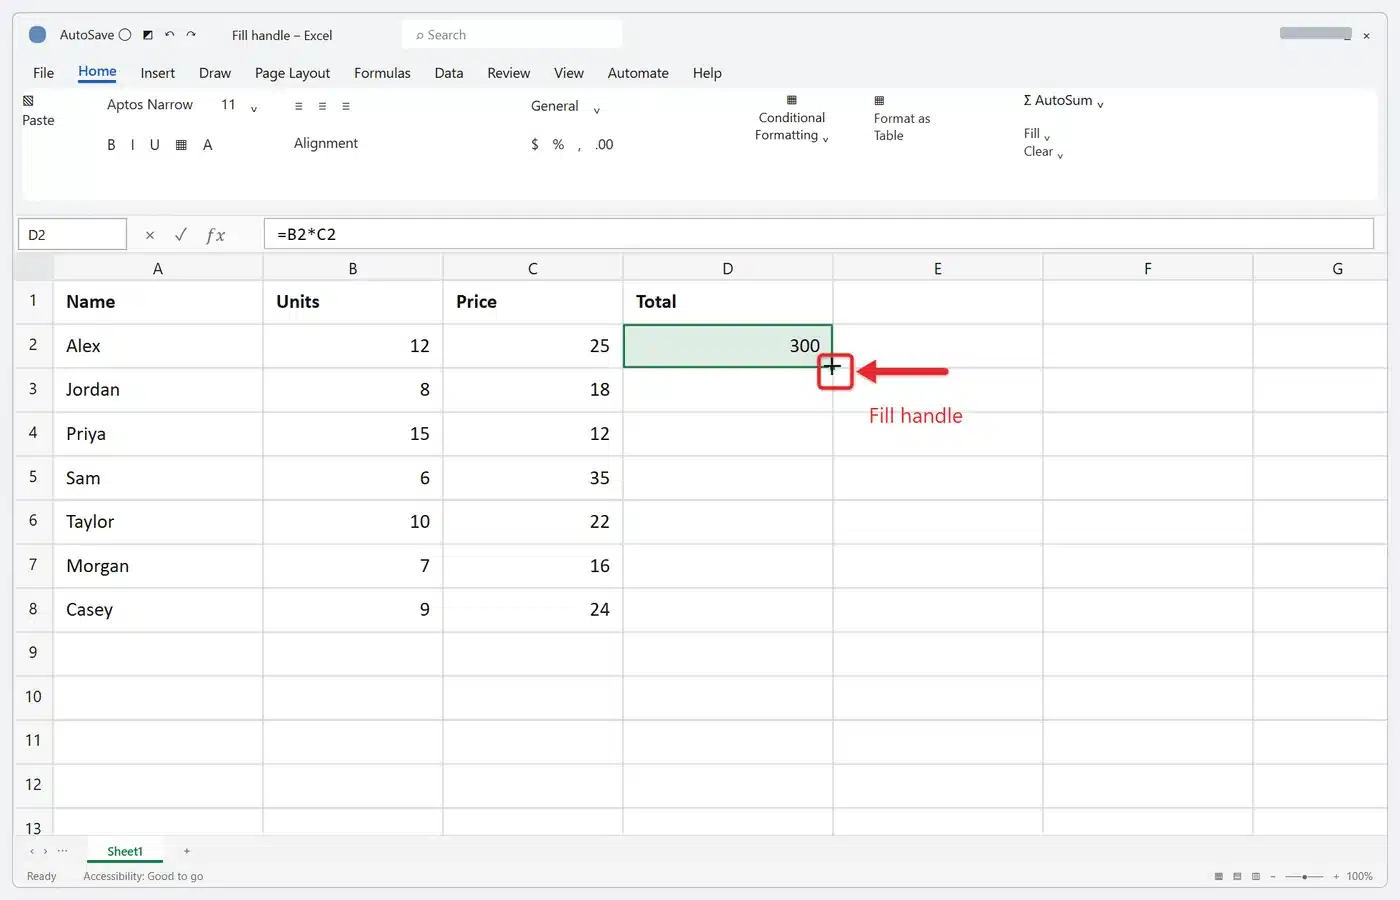Adjust the zoom slider in status bar
The height and width of the screenshot is (900, 1400).
coord(1304,876)
